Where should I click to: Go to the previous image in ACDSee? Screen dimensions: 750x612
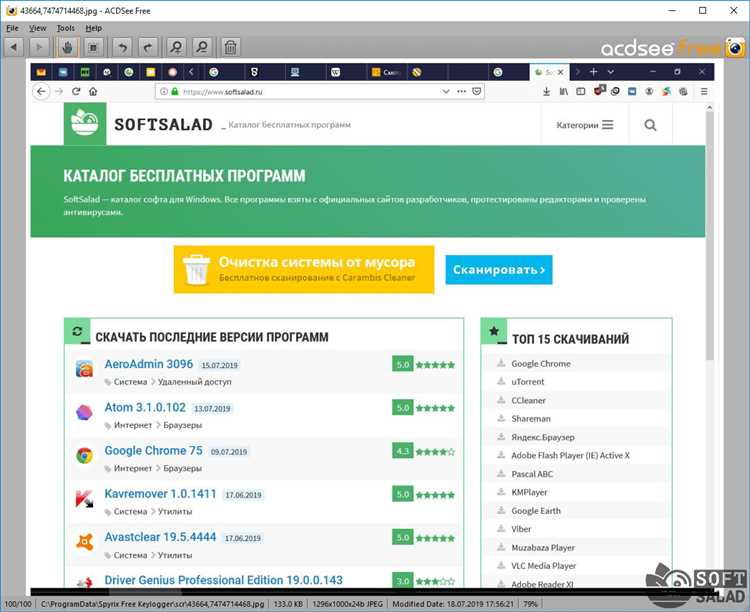tap(14, 47)
